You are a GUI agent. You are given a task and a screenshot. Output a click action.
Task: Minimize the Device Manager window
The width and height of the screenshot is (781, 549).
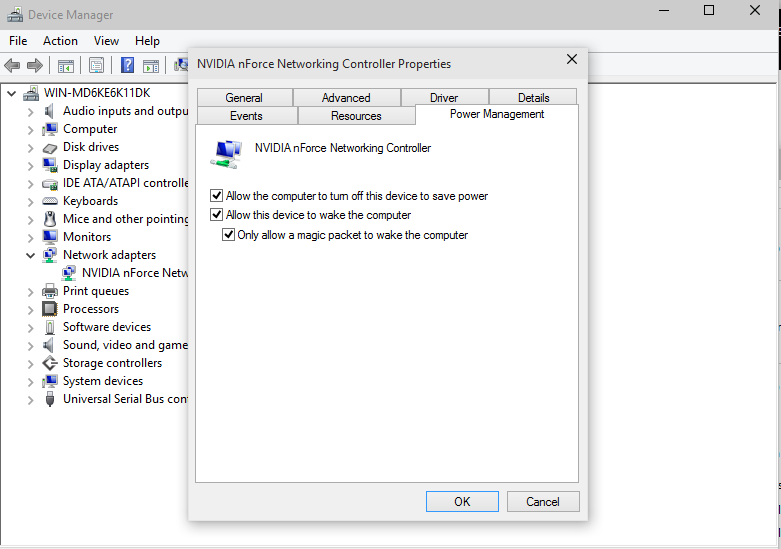point(664,10)
